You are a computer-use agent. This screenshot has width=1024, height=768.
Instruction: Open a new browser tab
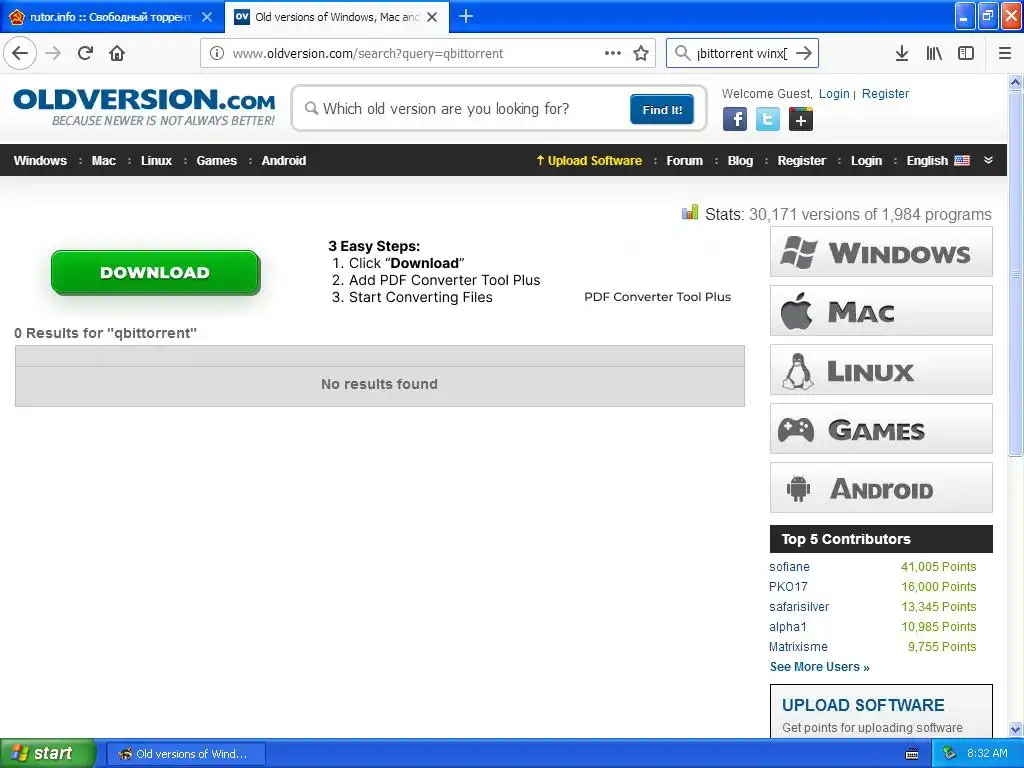[466, 16]
